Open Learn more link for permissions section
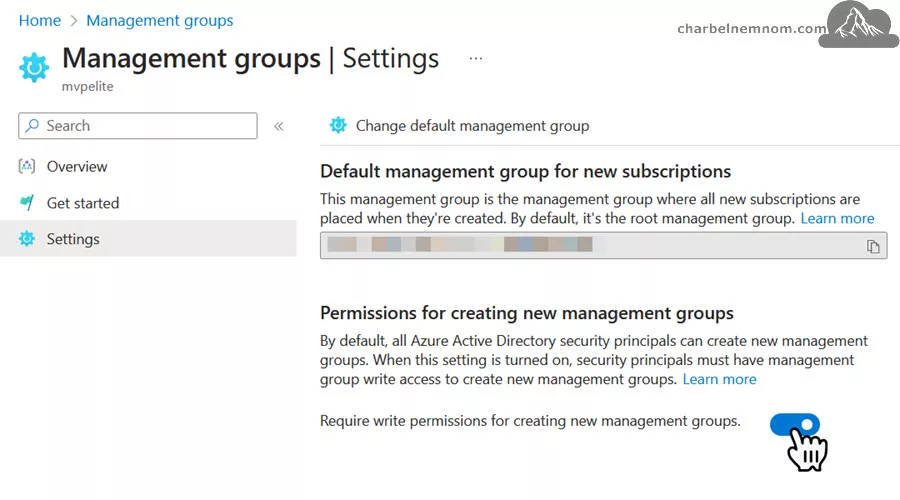The height and width of the screenshot is (500, 900). click(719, 379)
